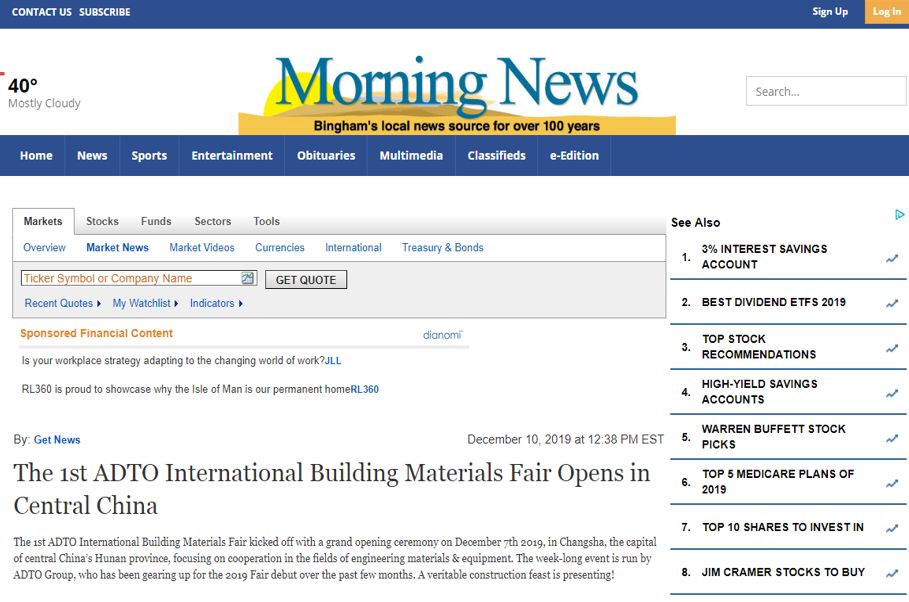Click trend arrow beside High-Yield Savings Accounts
The height and width of the screenshot is (602, 909).
pyautogui.click(x=892, y=393)
